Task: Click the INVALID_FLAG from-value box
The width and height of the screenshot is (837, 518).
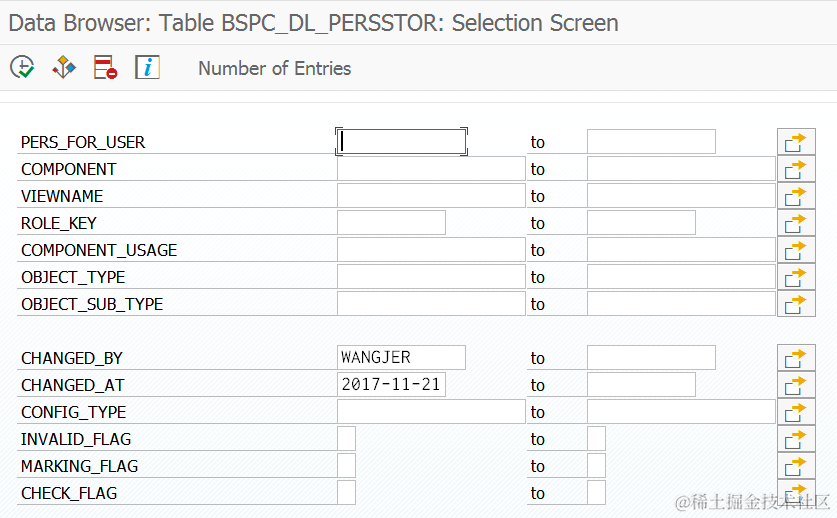Action: pos(346,439)
